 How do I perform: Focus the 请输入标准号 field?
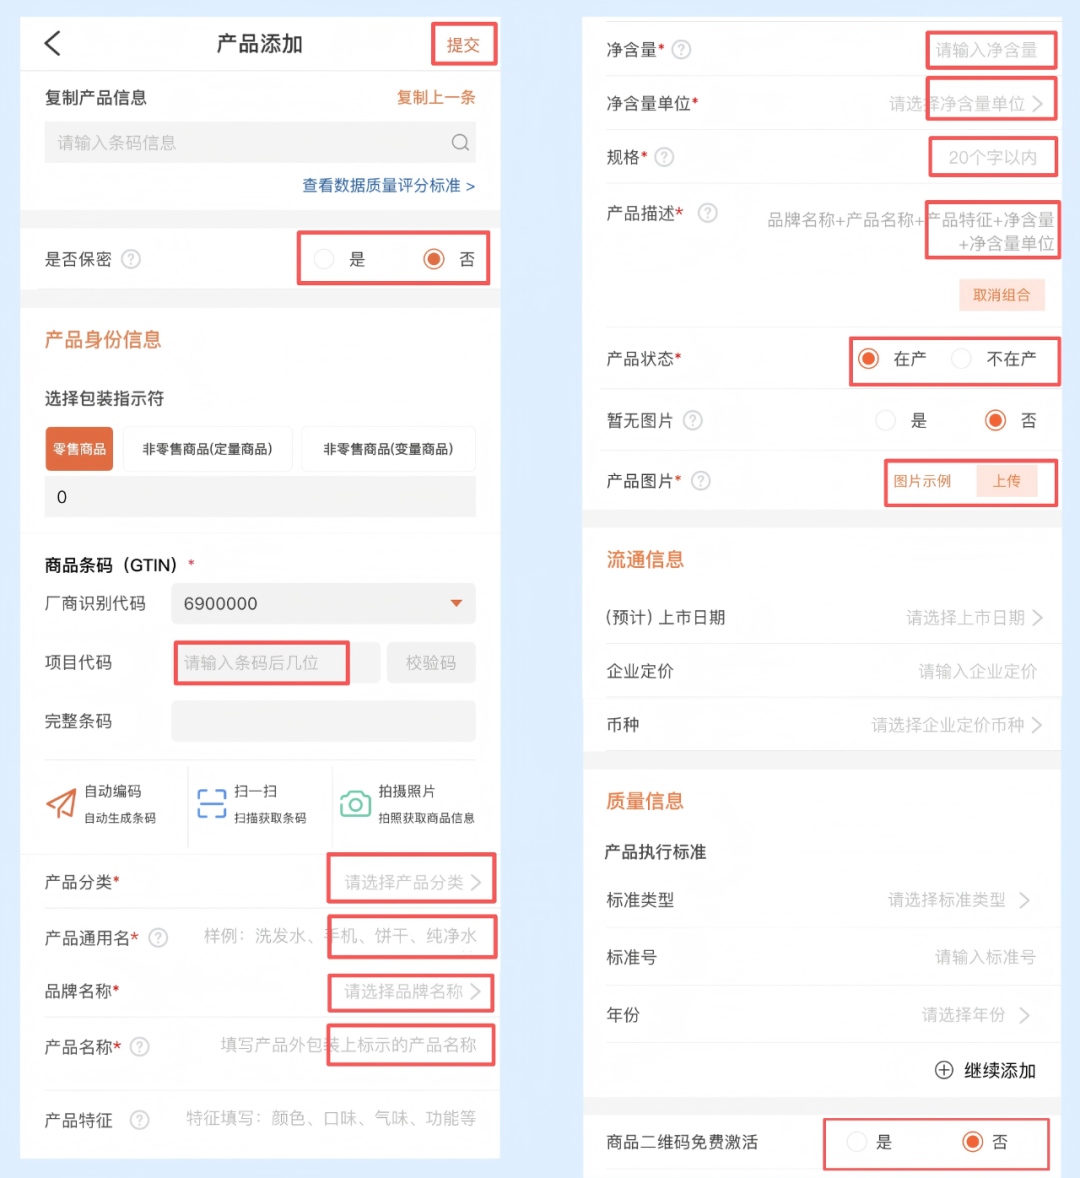tap(985, 957)
